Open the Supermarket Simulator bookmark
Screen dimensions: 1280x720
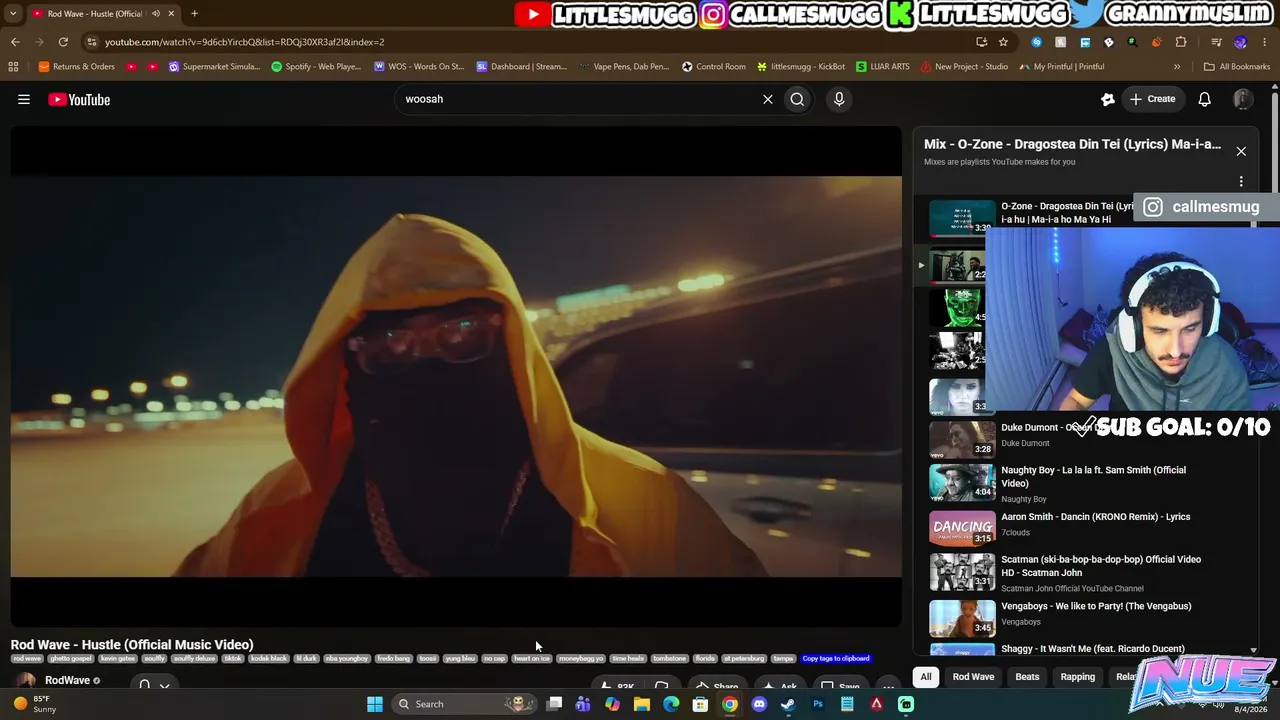tap(214, 67)
